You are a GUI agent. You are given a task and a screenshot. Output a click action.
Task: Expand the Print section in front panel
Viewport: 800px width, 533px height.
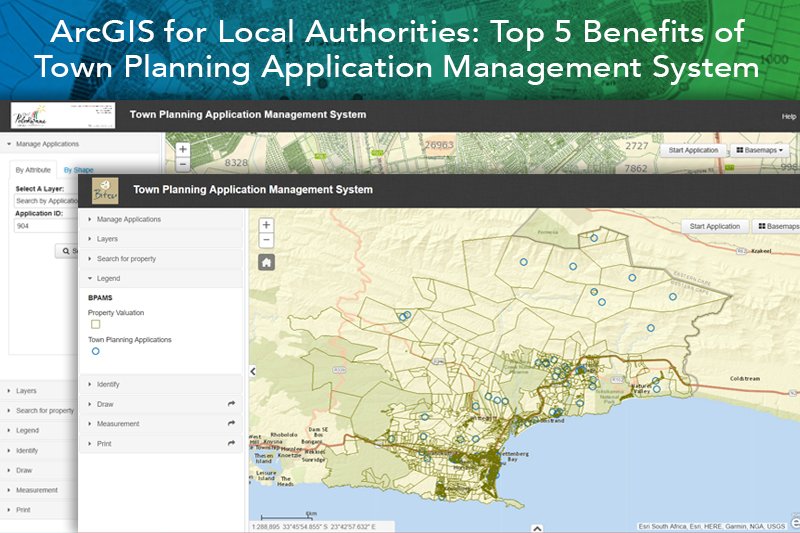(x=161, y=444)
